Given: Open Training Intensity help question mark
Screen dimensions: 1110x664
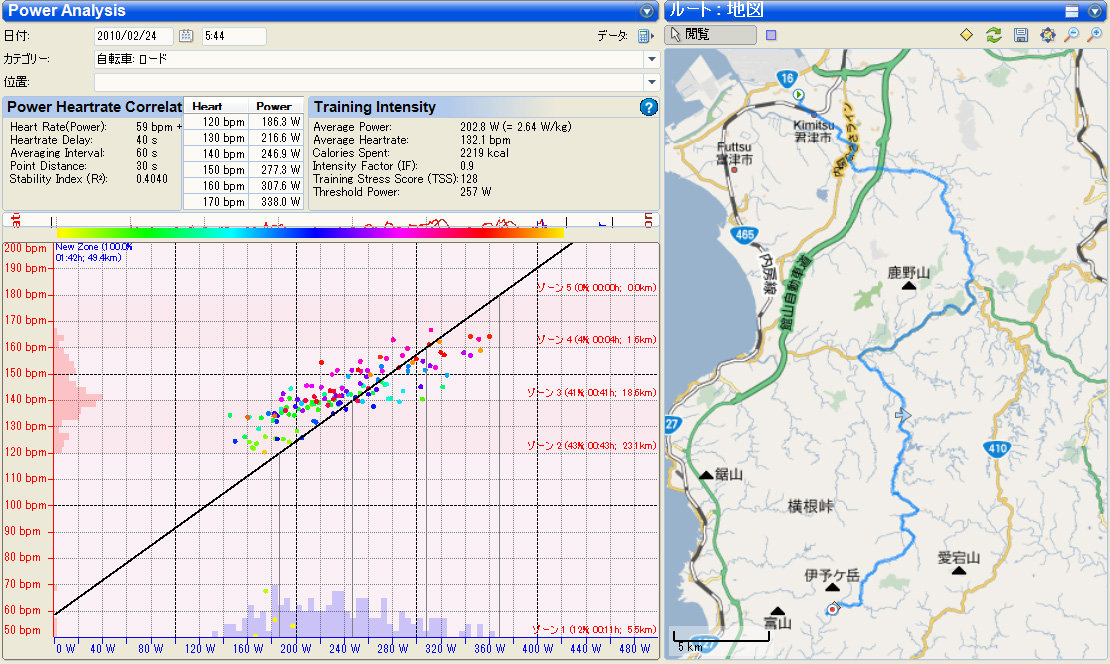Looking at the screenshot, I should click(647, 107).
